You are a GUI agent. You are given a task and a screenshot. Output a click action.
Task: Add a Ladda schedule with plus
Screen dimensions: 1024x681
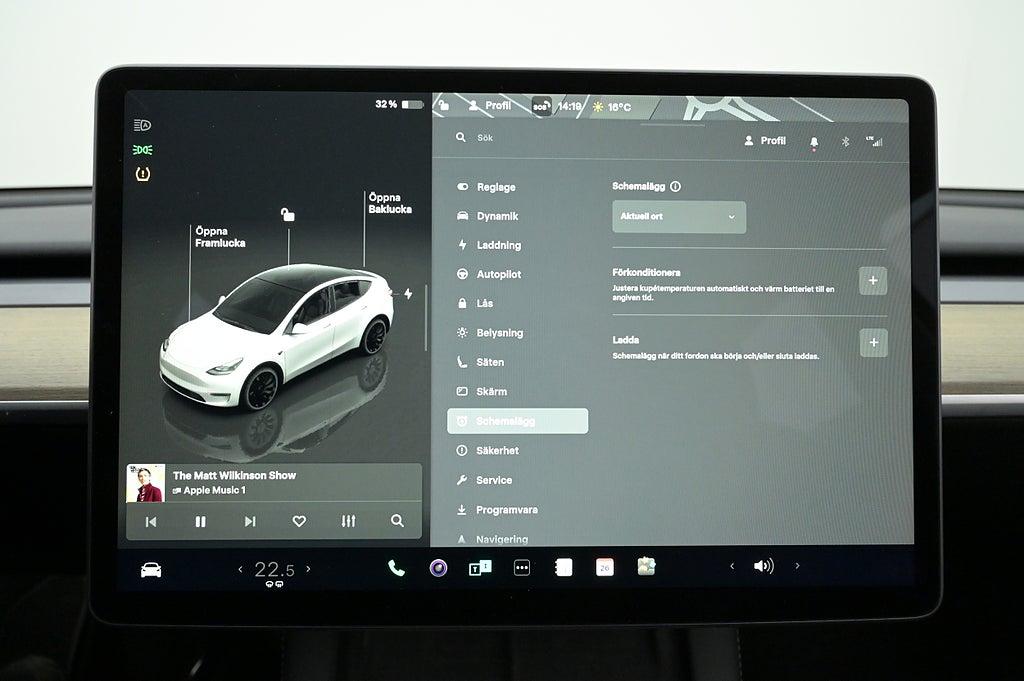[x=872, y=342]
